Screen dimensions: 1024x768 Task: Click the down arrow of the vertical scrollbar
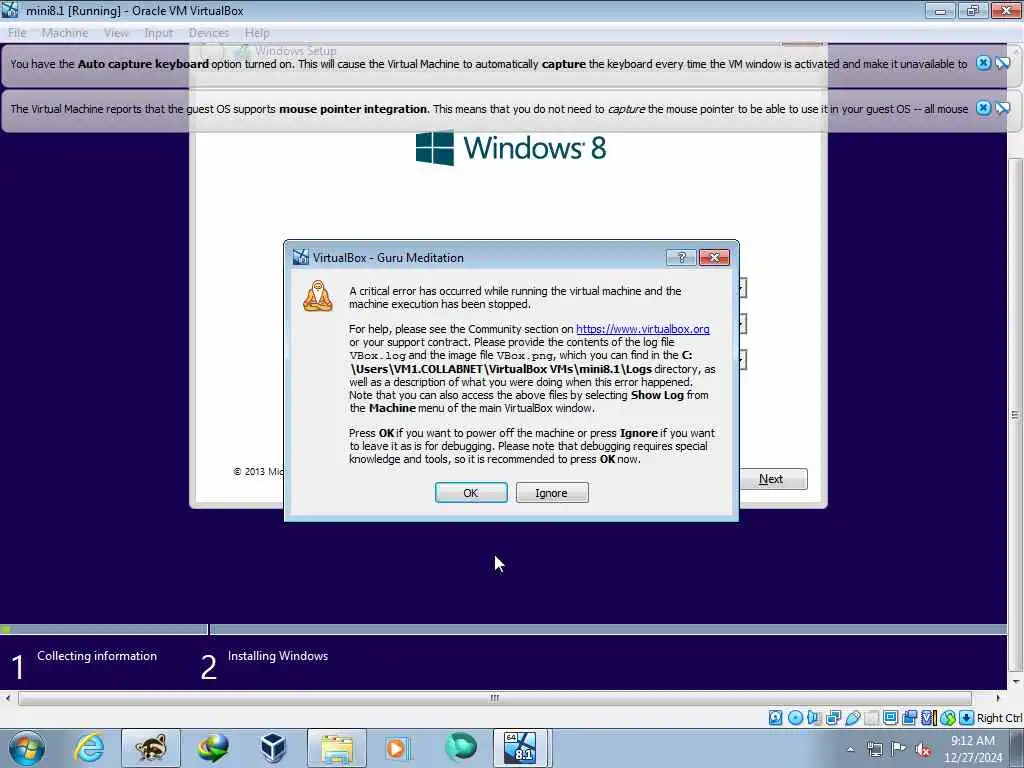pos(1016,681)
